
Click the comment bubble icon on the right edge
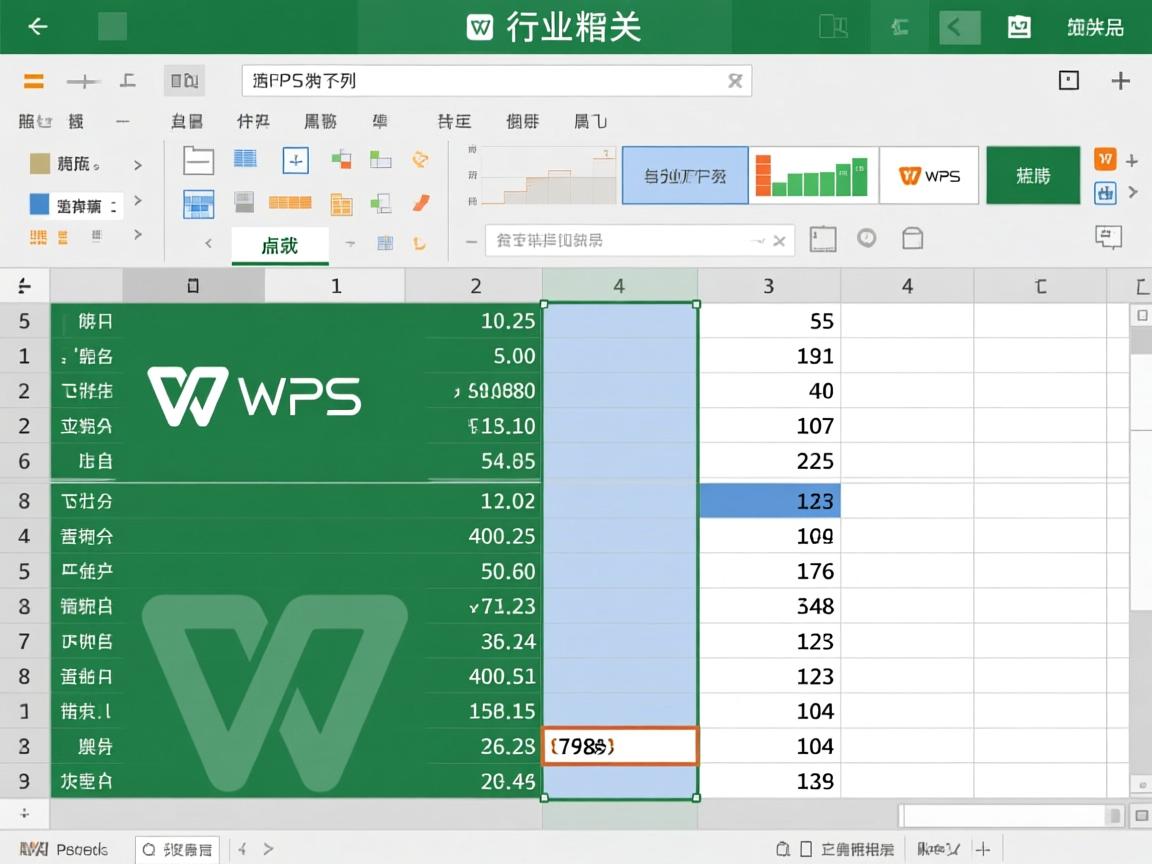[1107, 237]
